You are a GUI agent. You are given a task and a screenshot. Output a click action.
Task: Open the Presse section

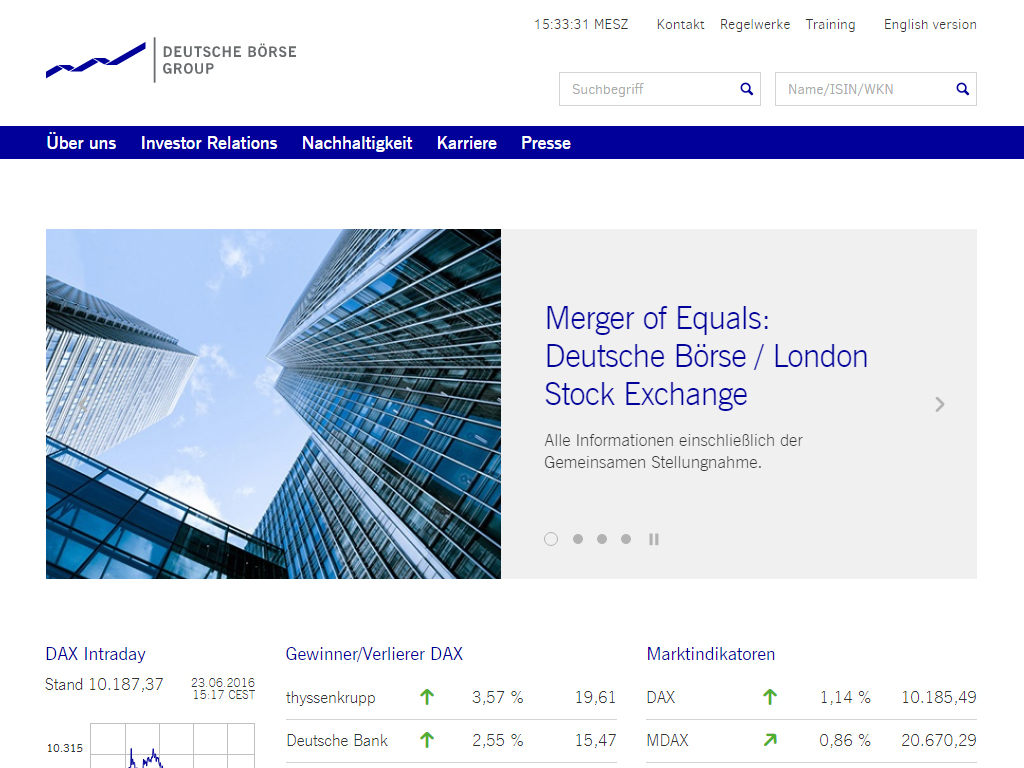pos(546,142)
